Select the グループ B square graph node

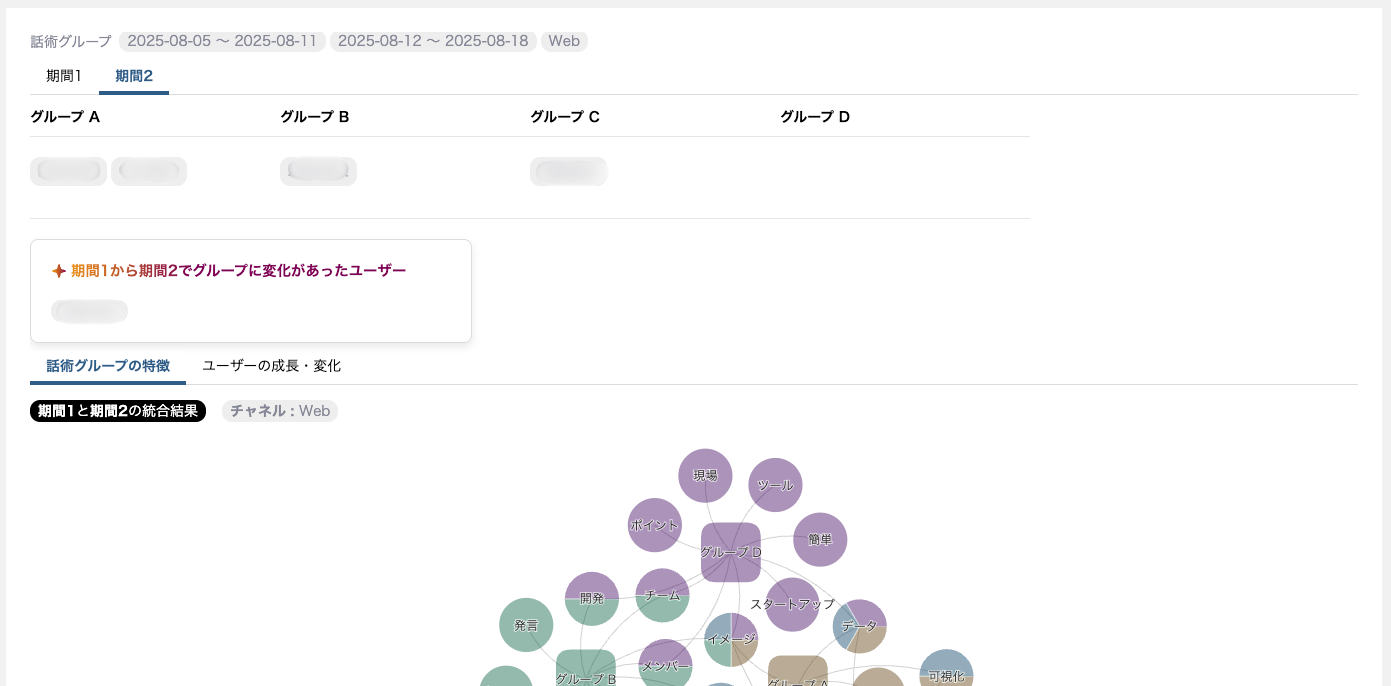[585, 672]
